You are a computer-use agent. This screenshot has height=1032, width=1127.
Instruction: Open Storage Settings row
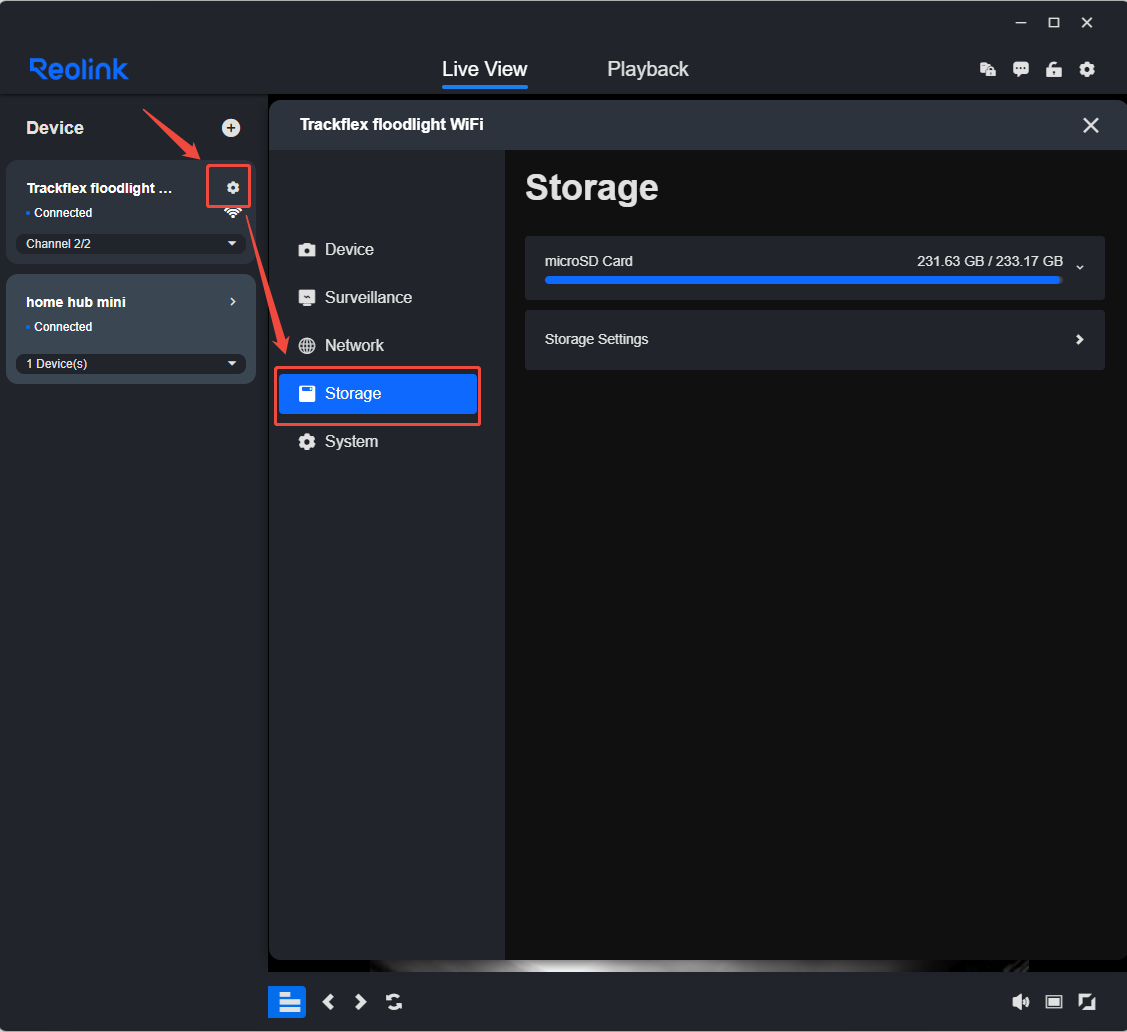[x=814, y=340]
